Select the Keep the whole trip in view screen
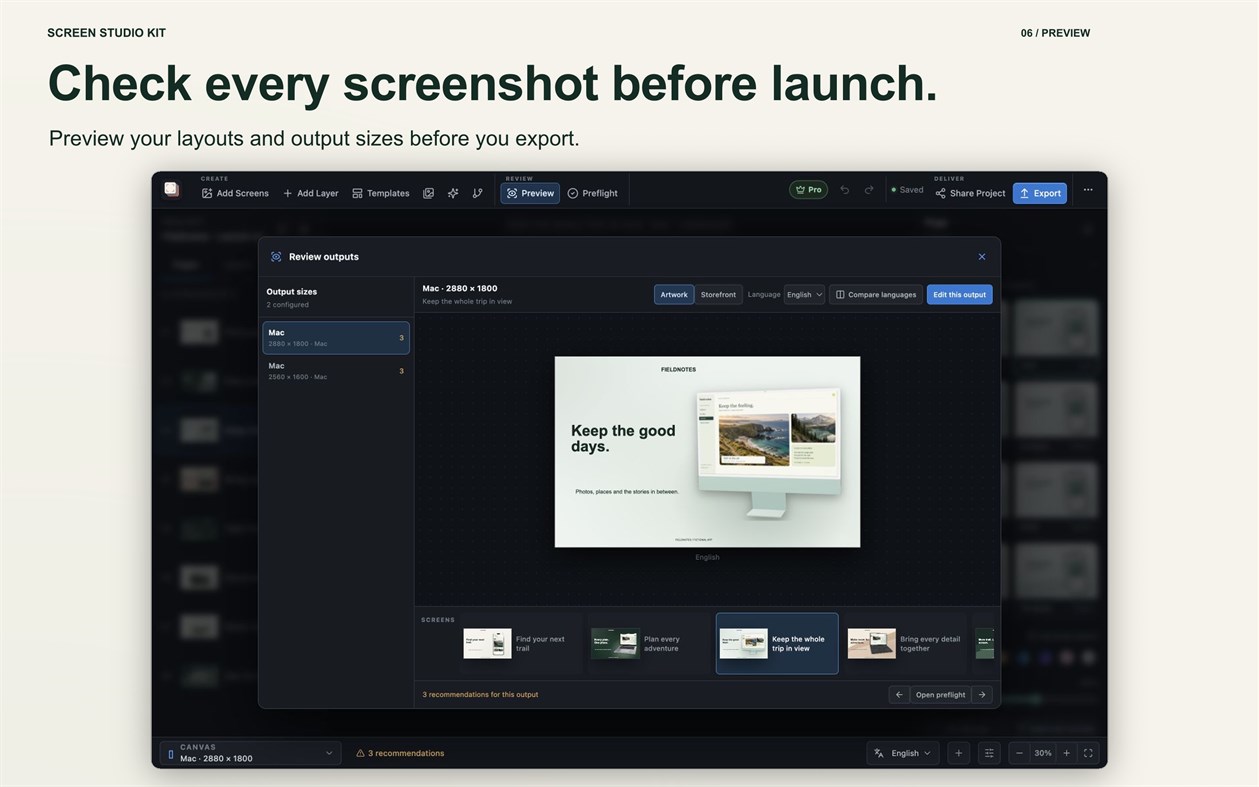 pos(777,643)
